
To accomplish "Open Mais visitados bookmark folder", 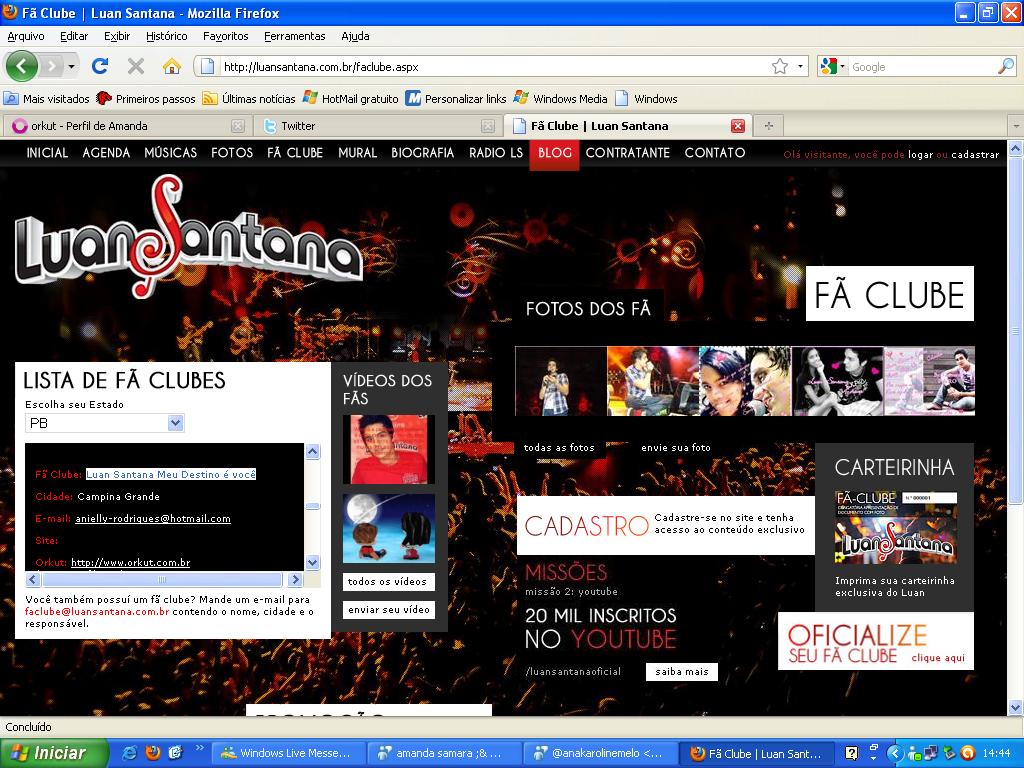I will pos(46,99).
